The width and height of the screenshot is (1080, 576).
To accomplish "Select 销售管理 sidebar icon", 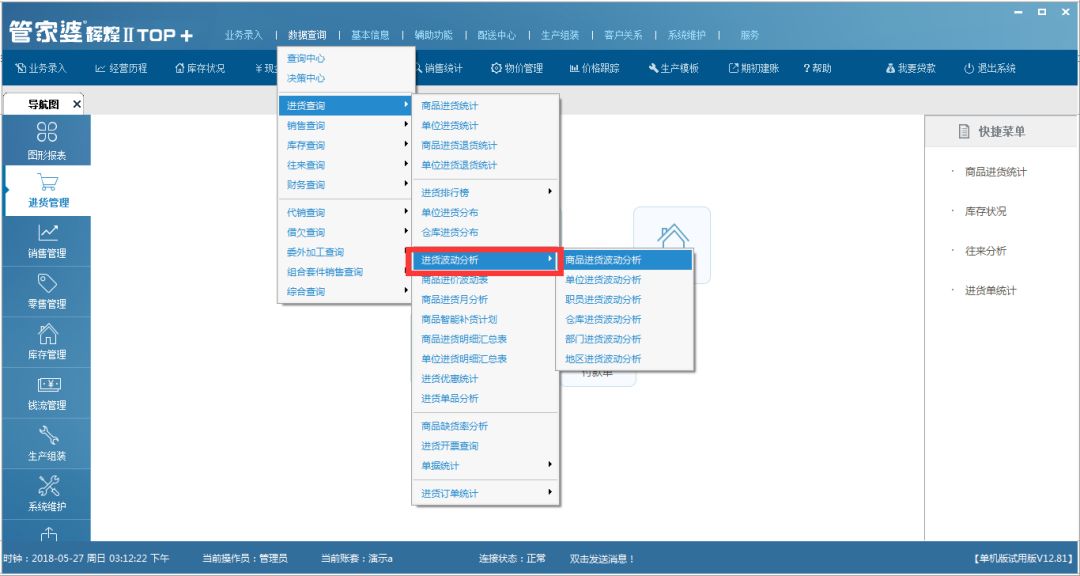I will [46, 241].
